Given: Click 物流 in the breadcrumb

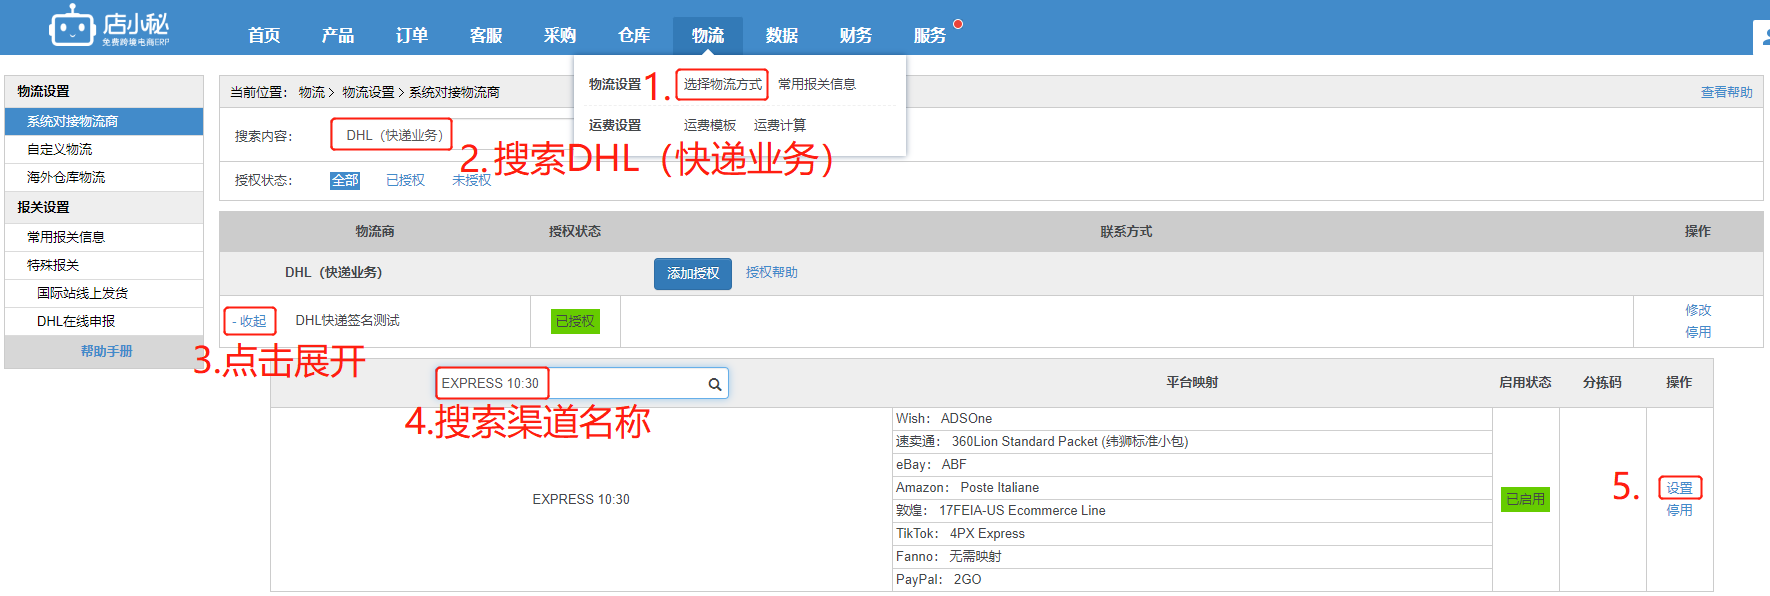Looking at the screenshot, I should tap(312, 92).
